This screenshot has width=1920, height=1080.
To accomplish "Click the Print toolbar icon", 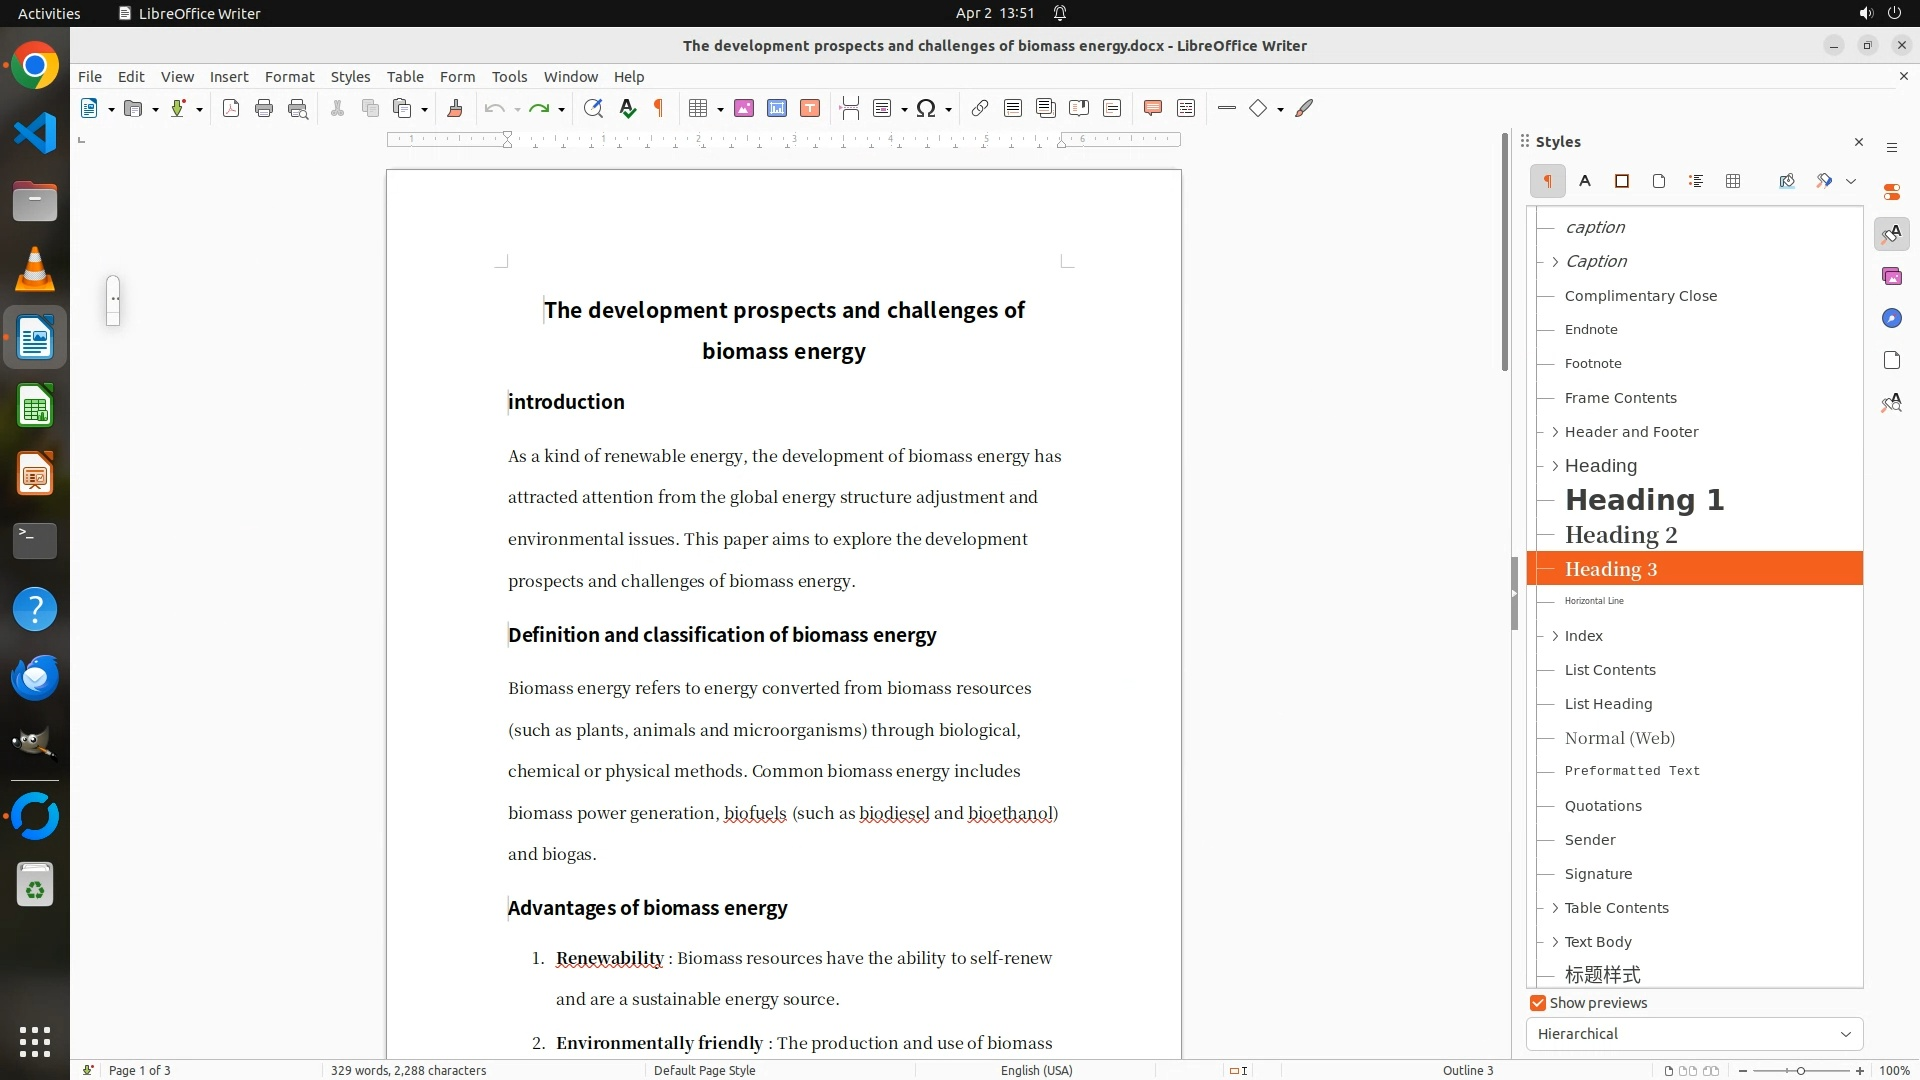I will (264, 109).
